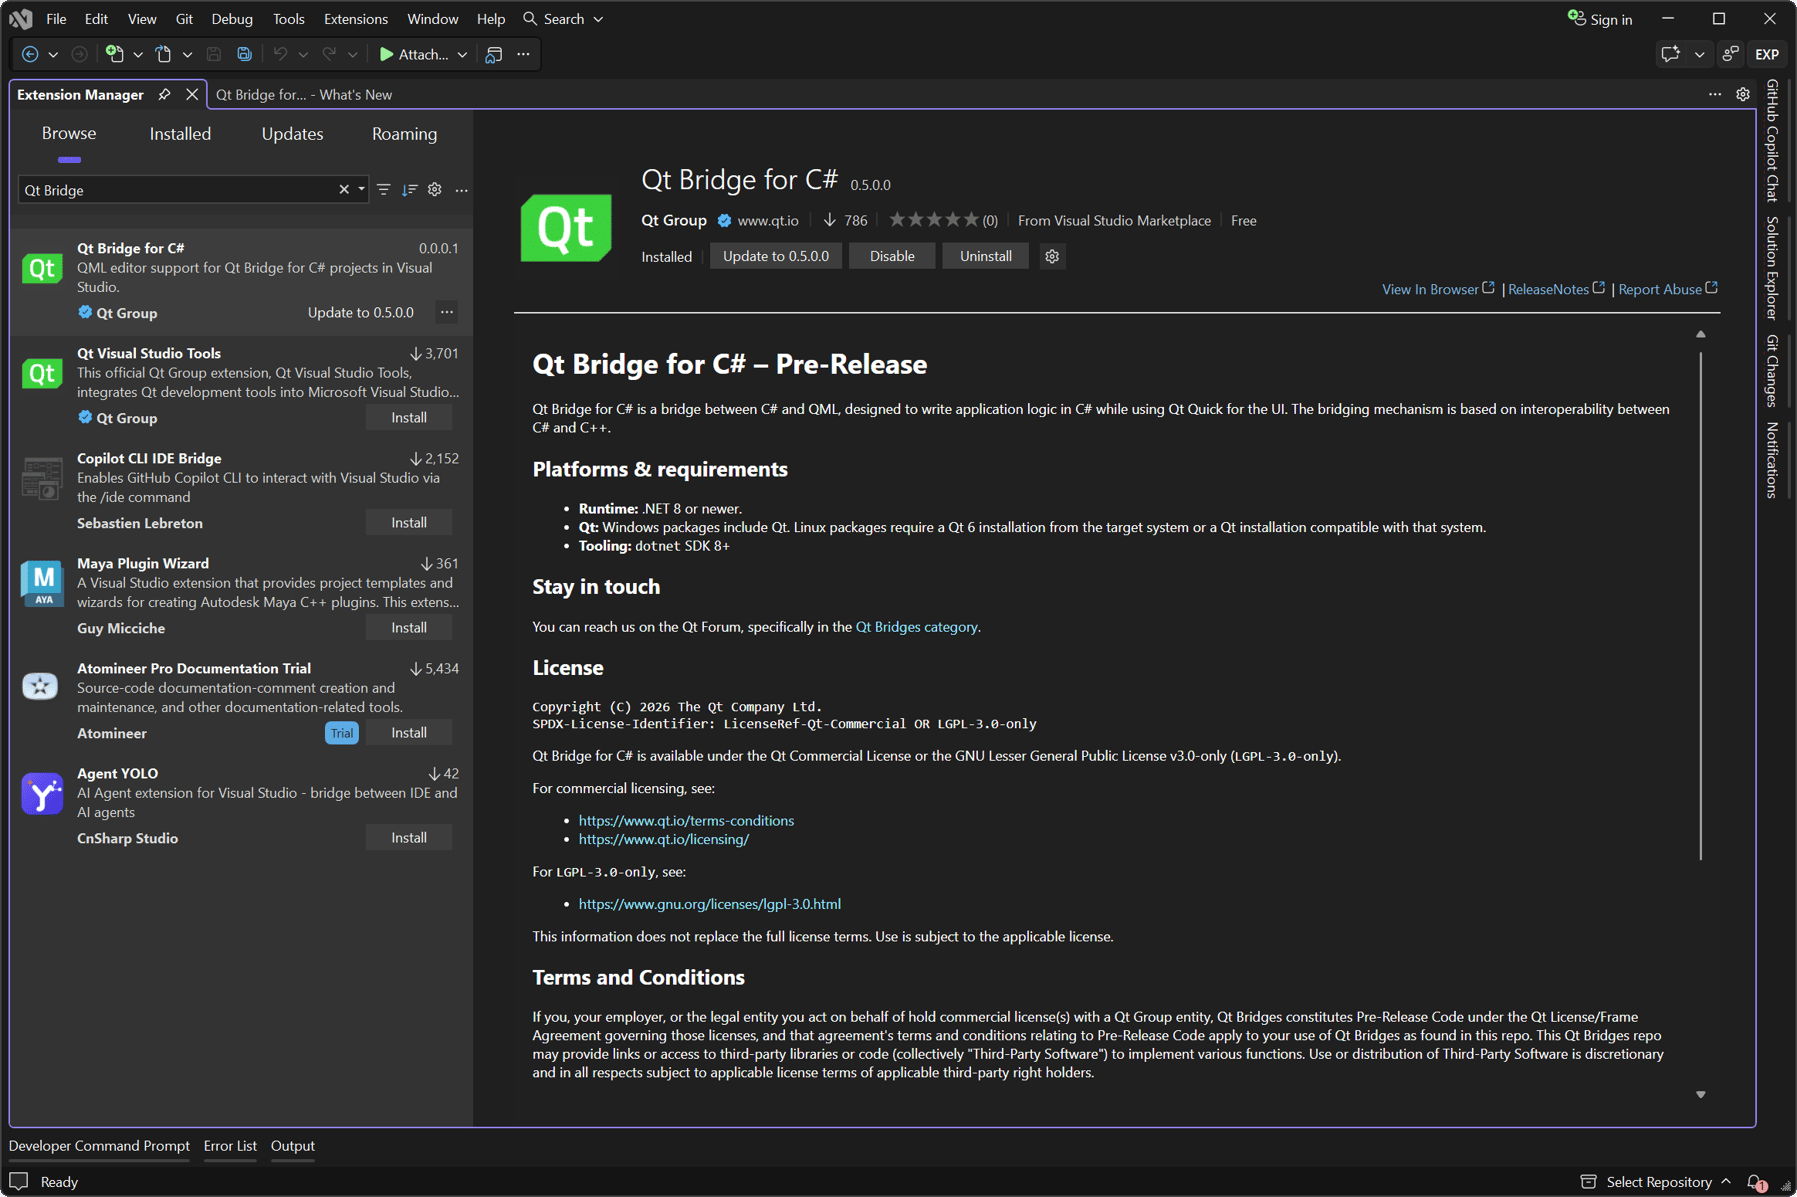This screenshot has width=1797, height=1197.
Task: Click the Open File toolbar icon
Action: (x=163, y=54)
